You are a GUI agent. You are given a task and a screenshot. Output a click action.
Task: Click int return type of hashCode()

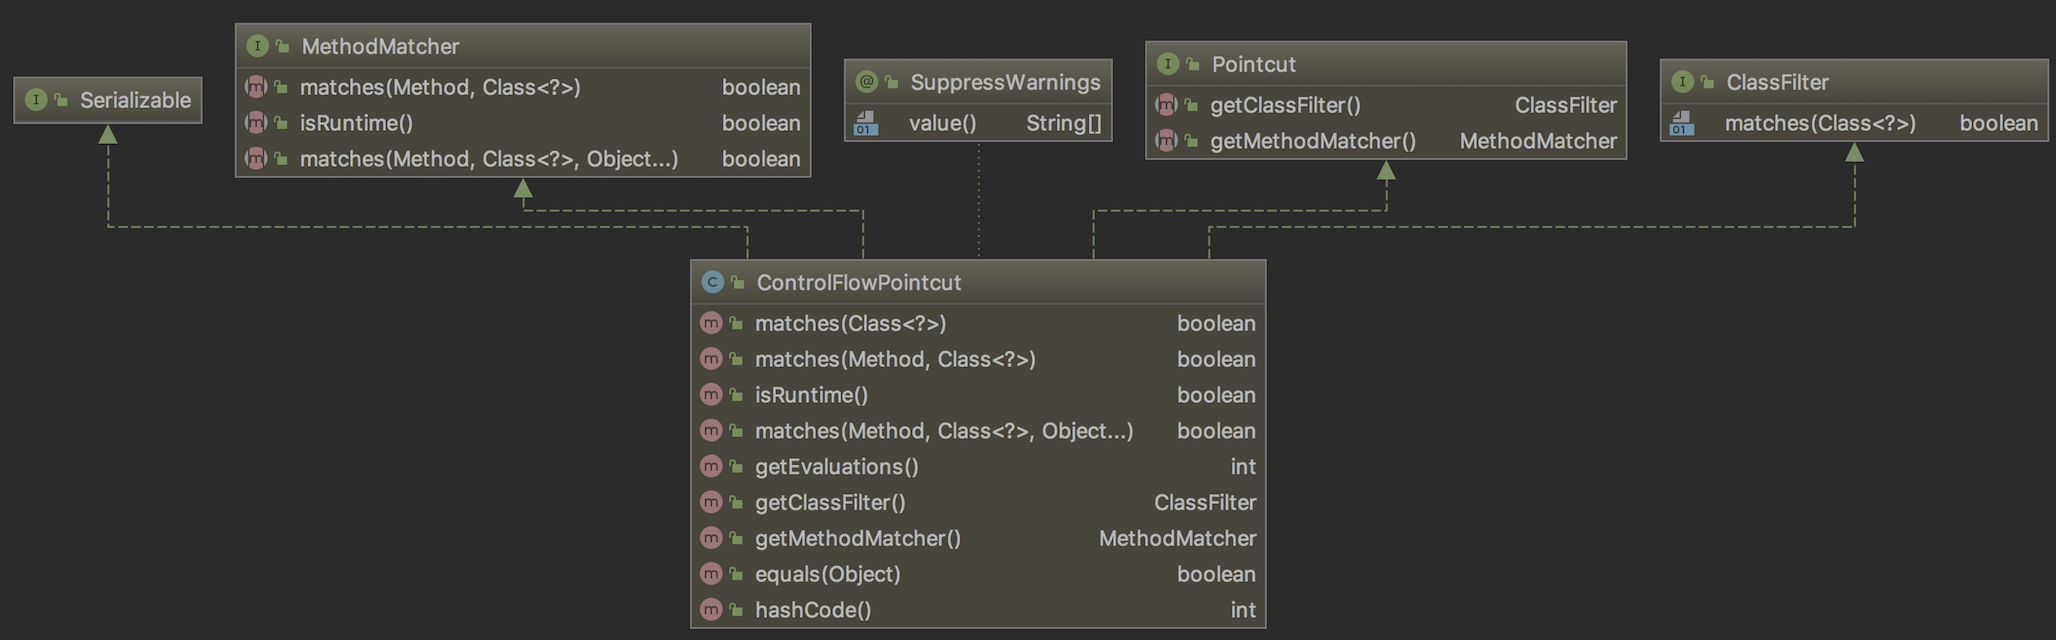point(1243,610)
